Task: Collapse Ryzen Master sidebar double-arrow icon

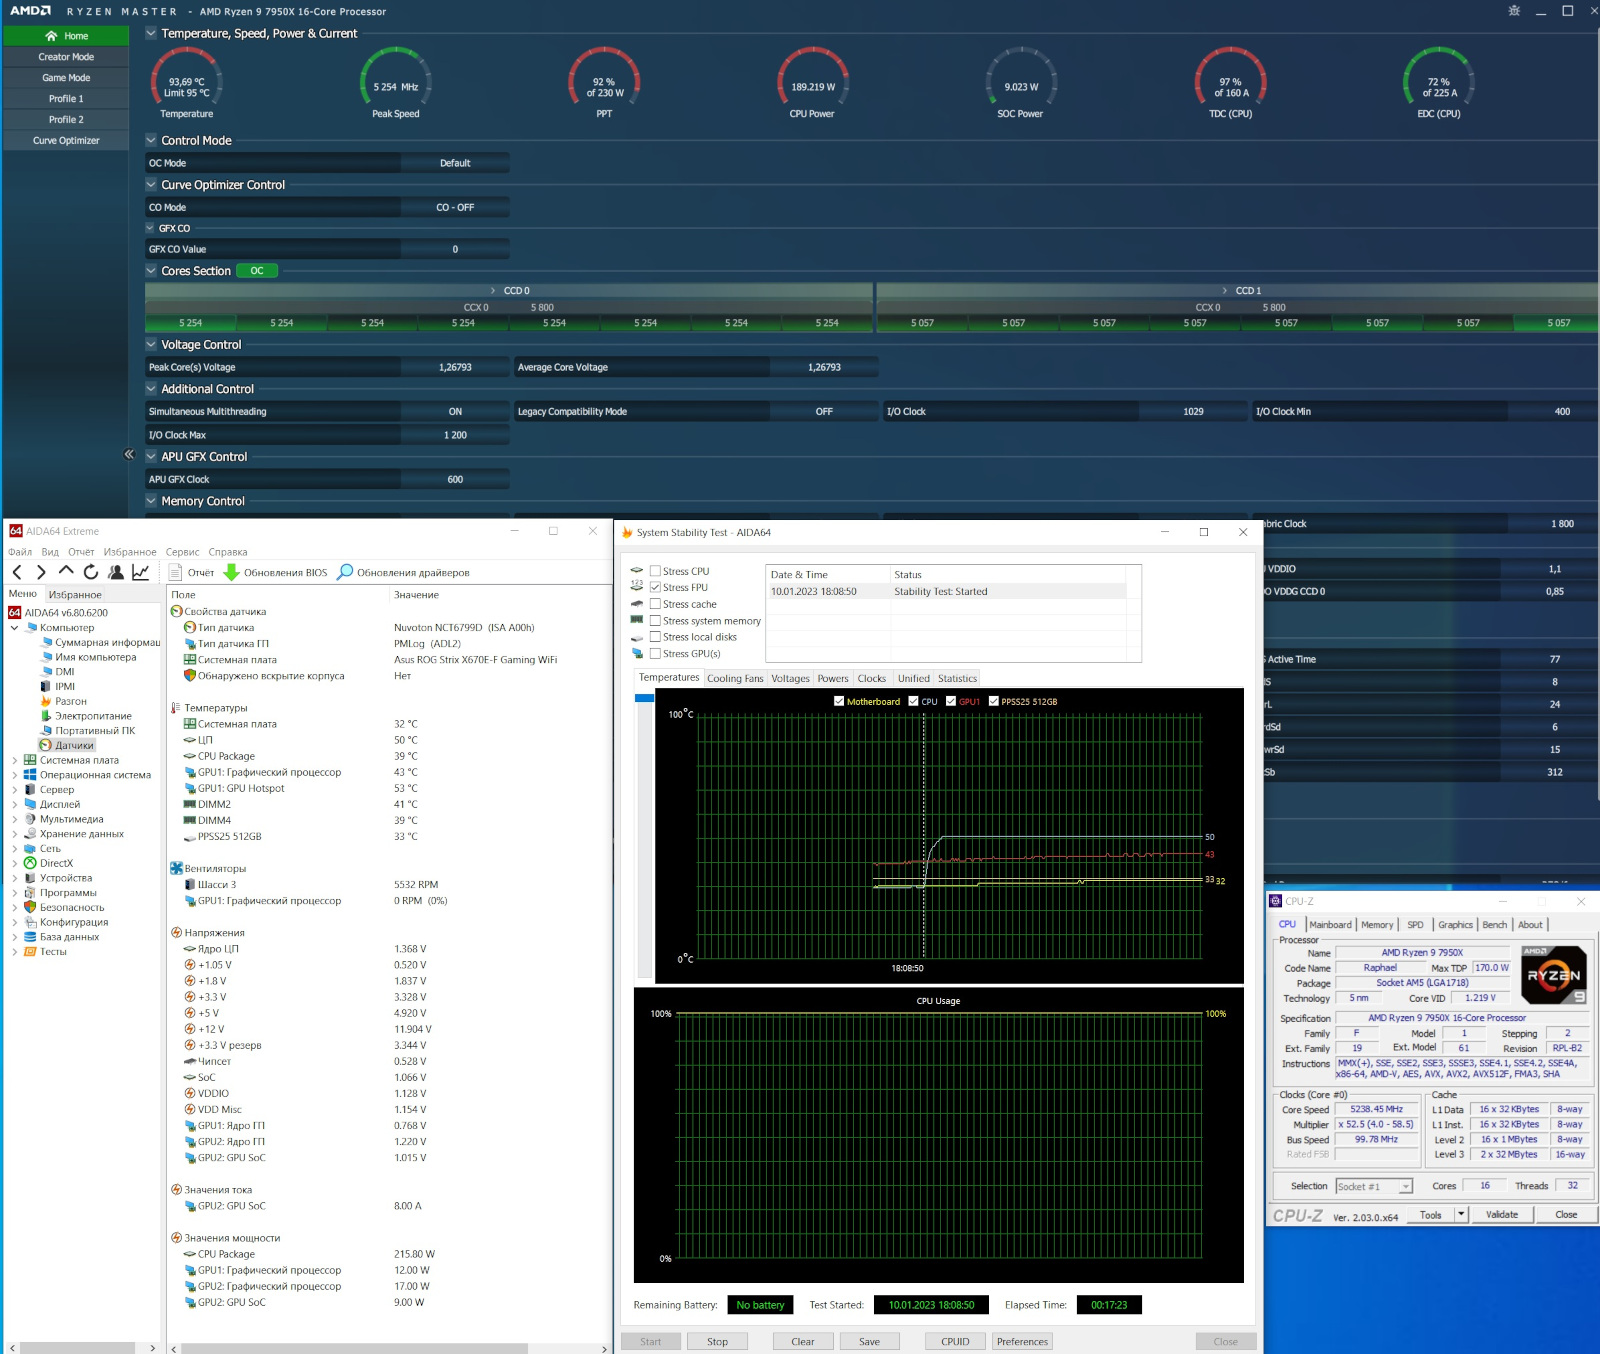Action: [x=129, y=454]
